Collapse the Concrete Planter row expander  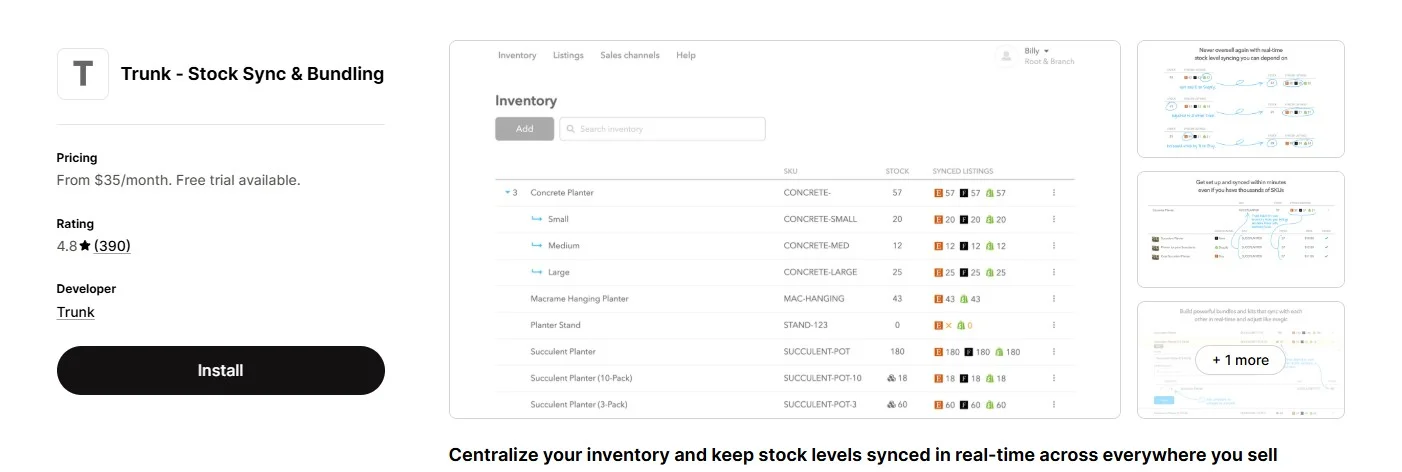pyautogui.click(x=508, y=192)
